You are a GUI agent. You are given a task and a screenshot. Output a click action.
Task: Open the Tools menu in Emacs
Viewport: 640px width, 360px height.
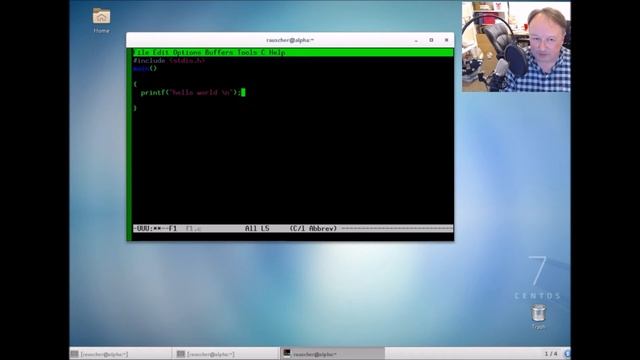[x=247, y=53]
